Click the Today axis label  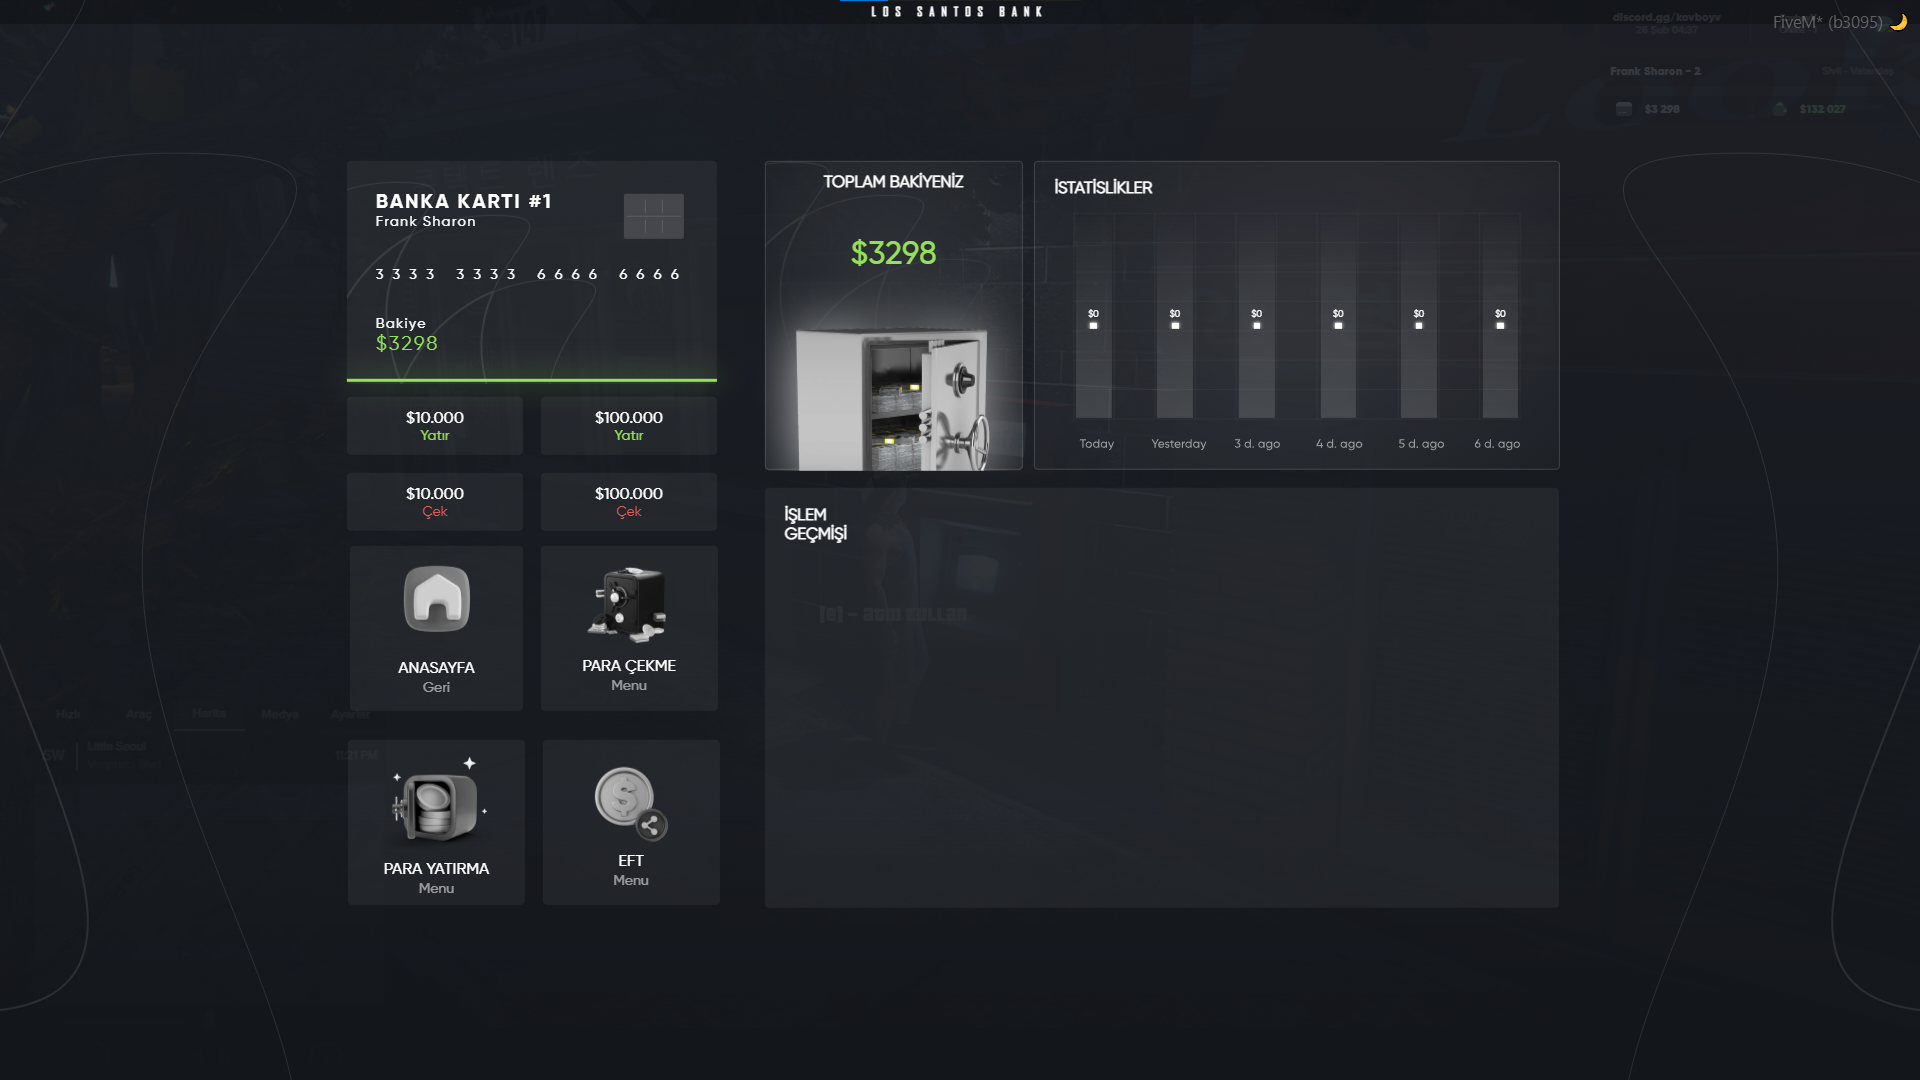(1097, 444)
